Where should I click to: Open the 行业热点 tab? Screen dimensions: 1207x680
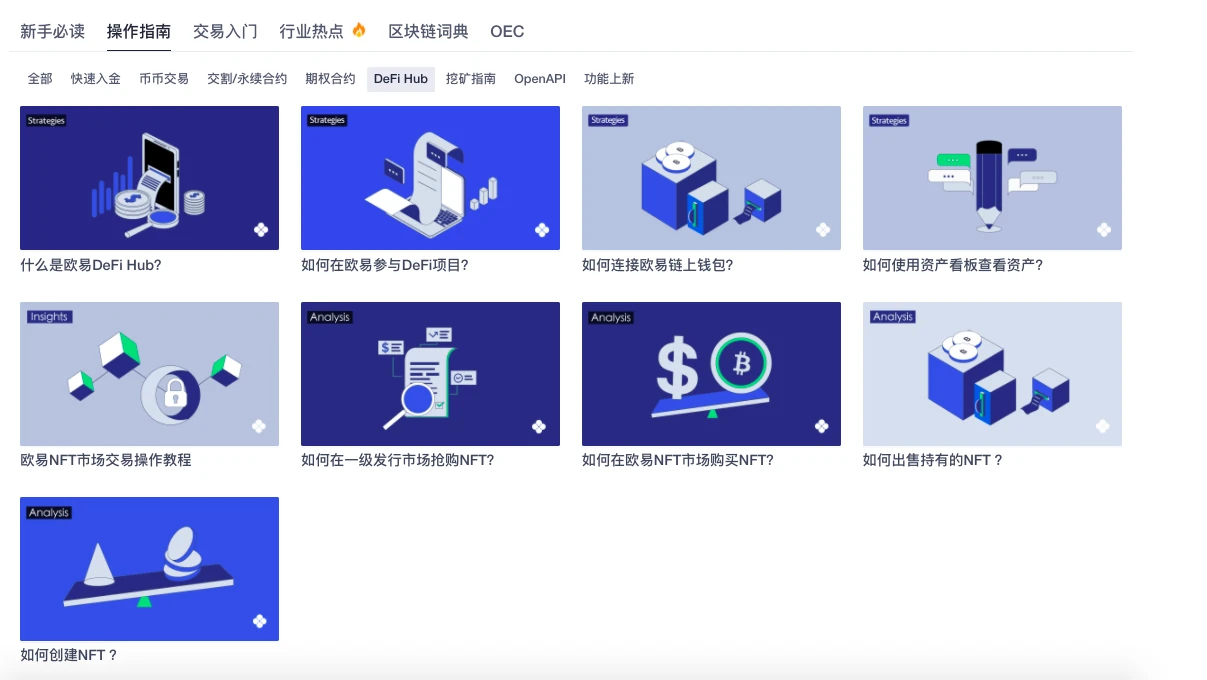click(x=312, y=31)
